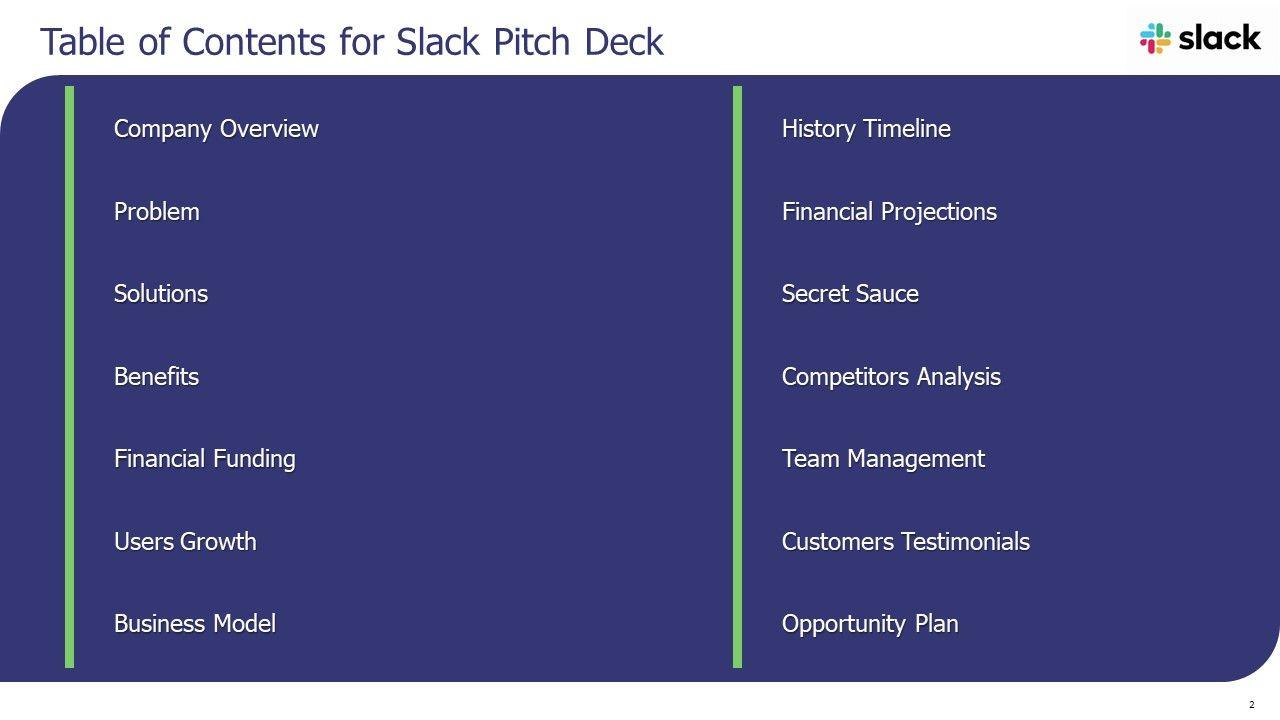Image resolution: width=1280 pixels, height=720 pixels.
Task: Click the Slack hashtag logo icon
Action: point(1155,38)
